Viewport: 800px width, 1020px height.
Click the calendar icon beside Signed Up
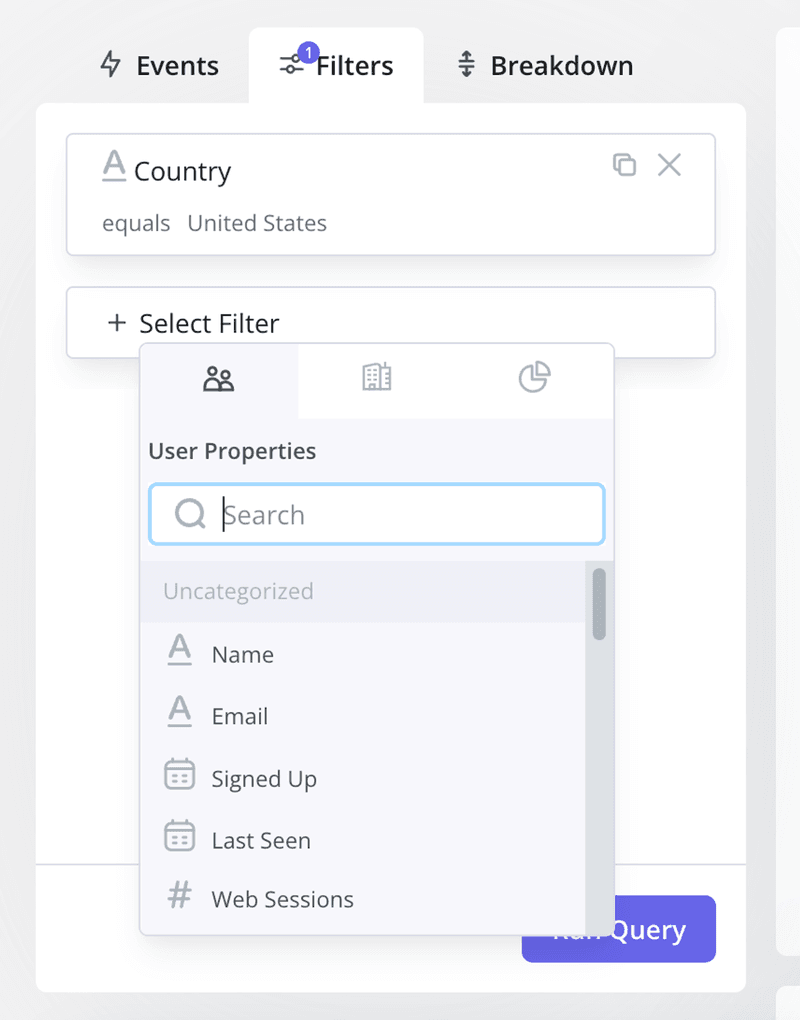click(x=179, y=775)
